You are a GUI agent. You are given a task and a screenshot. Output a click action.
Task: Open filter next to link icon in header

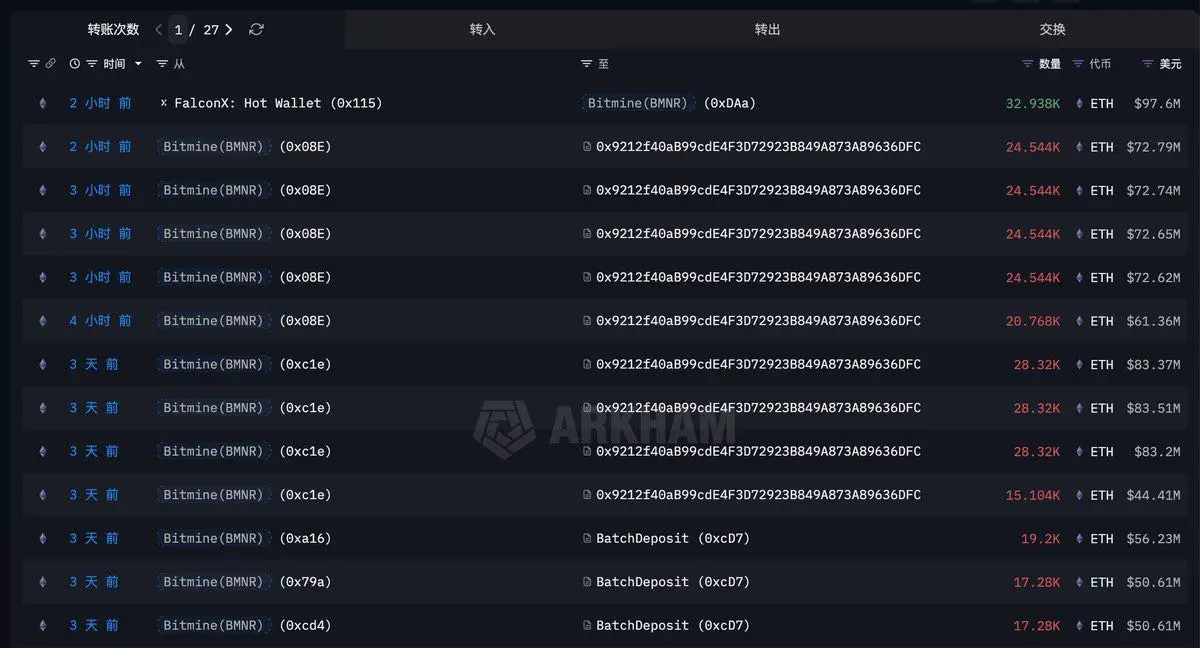click(x=34, y=64)
